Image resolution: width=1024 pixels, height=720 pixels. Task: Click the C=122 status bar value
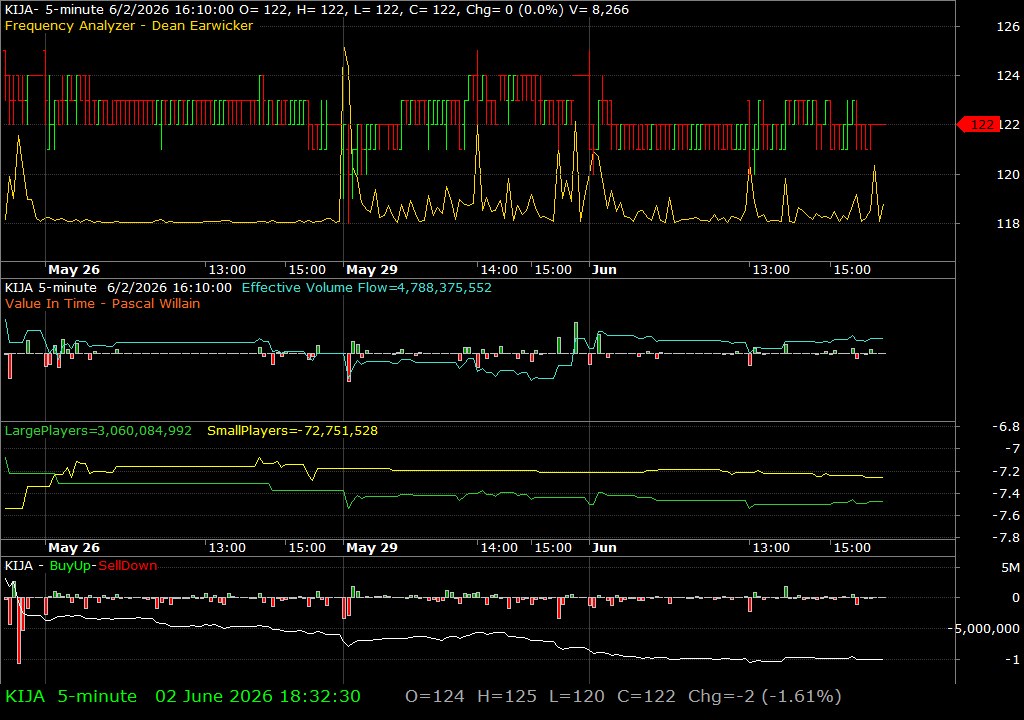pyautogui.click(x=647, y=696)
